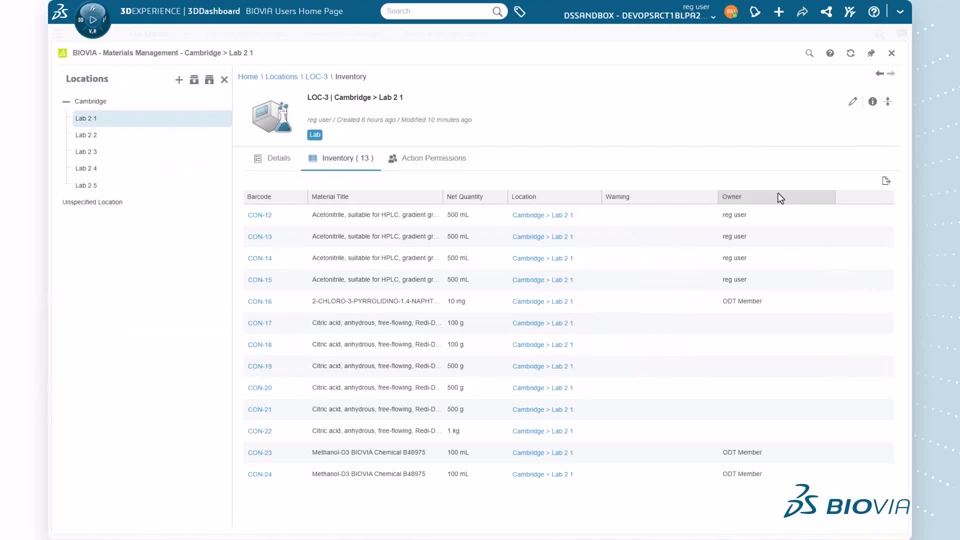
Task: Click the Lab tag badge
Action: pyautogui.click(x=315, y=135)
